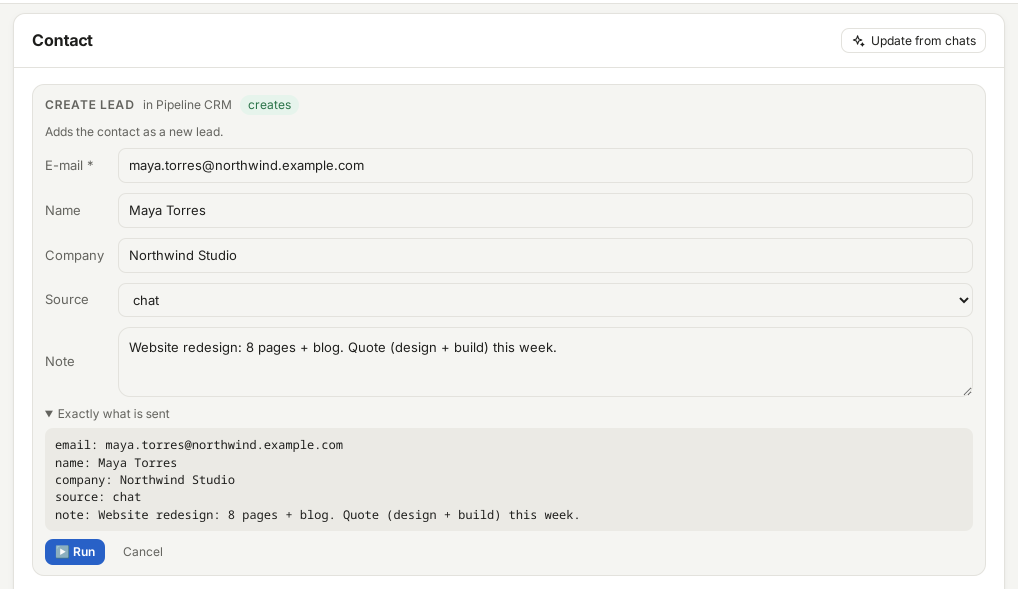Click the 'Company' field label
The width and height of the screenshot is (1018, 589).
(75, 256)
